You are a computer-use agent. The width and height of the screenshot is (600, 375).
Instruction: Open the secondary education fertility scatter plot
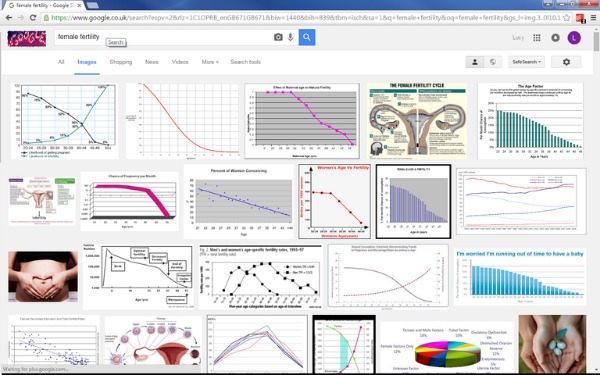coord(54,340)
